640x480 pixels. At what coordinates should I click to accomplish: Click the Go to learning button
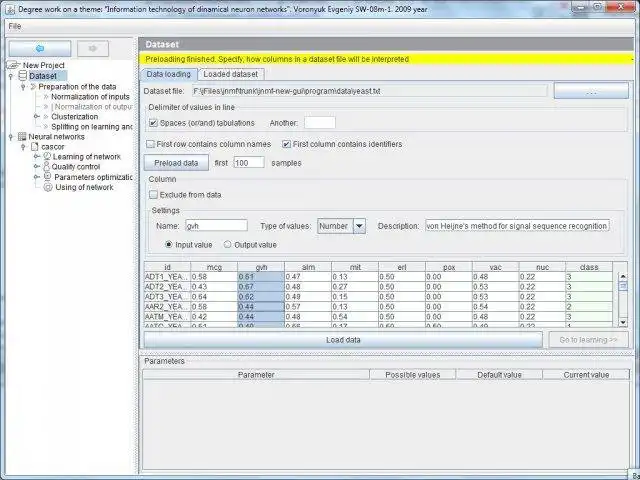pos(588,340)
